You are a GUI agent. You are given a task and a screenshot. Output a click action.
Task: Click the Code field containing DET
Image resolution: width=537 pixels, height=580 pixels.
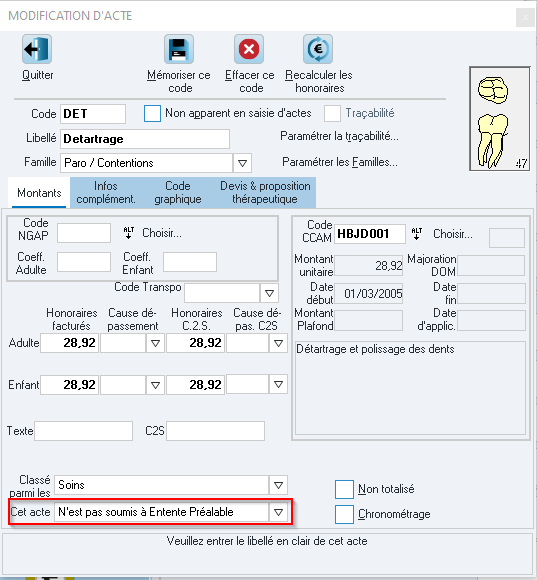tap(93, 114)
